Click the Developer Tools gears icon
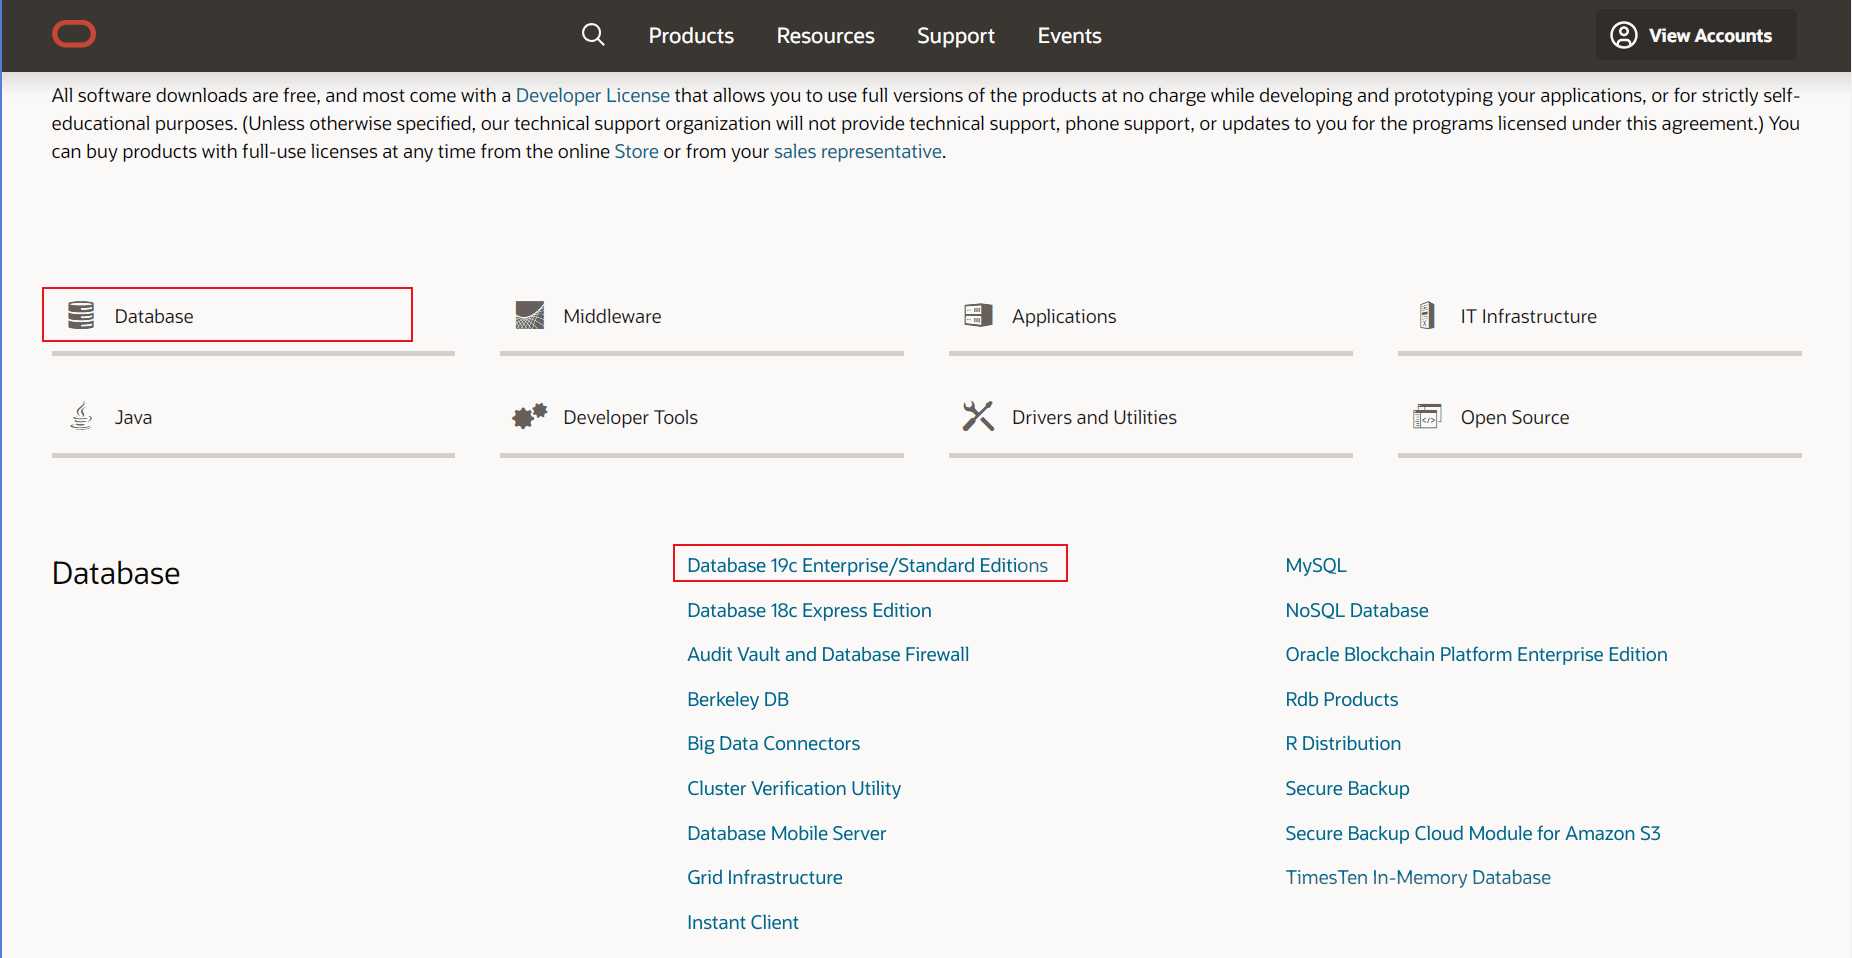This screenshot has width=1852, height=958. pyautogui.click(x=530, y=417)
